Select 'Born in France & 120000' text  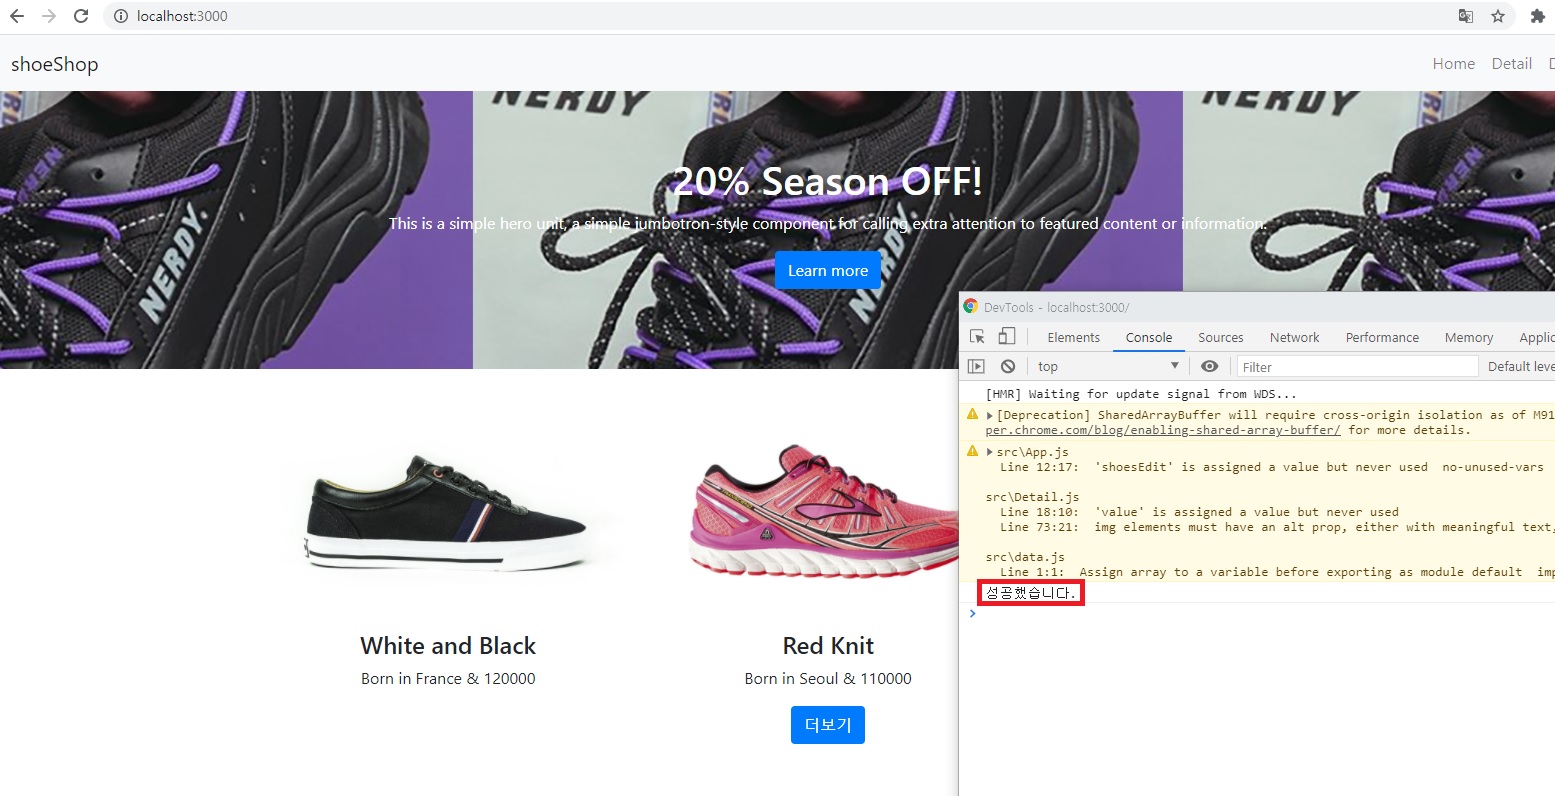[x=448, y=679]
